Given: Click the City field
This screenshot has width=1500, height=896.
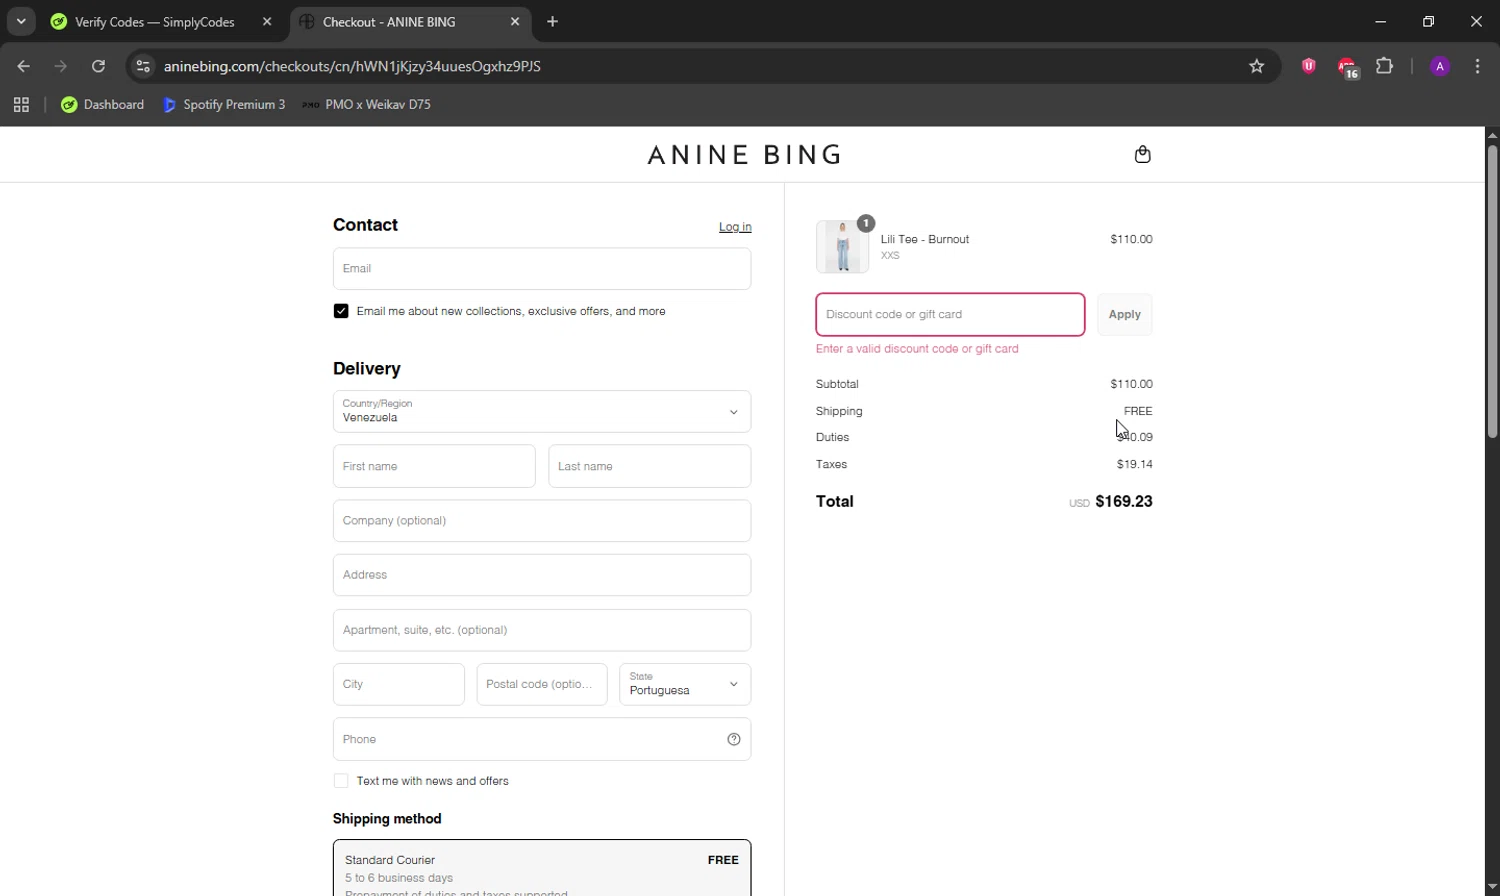Looking at the screenshot, I should (399, 684).
